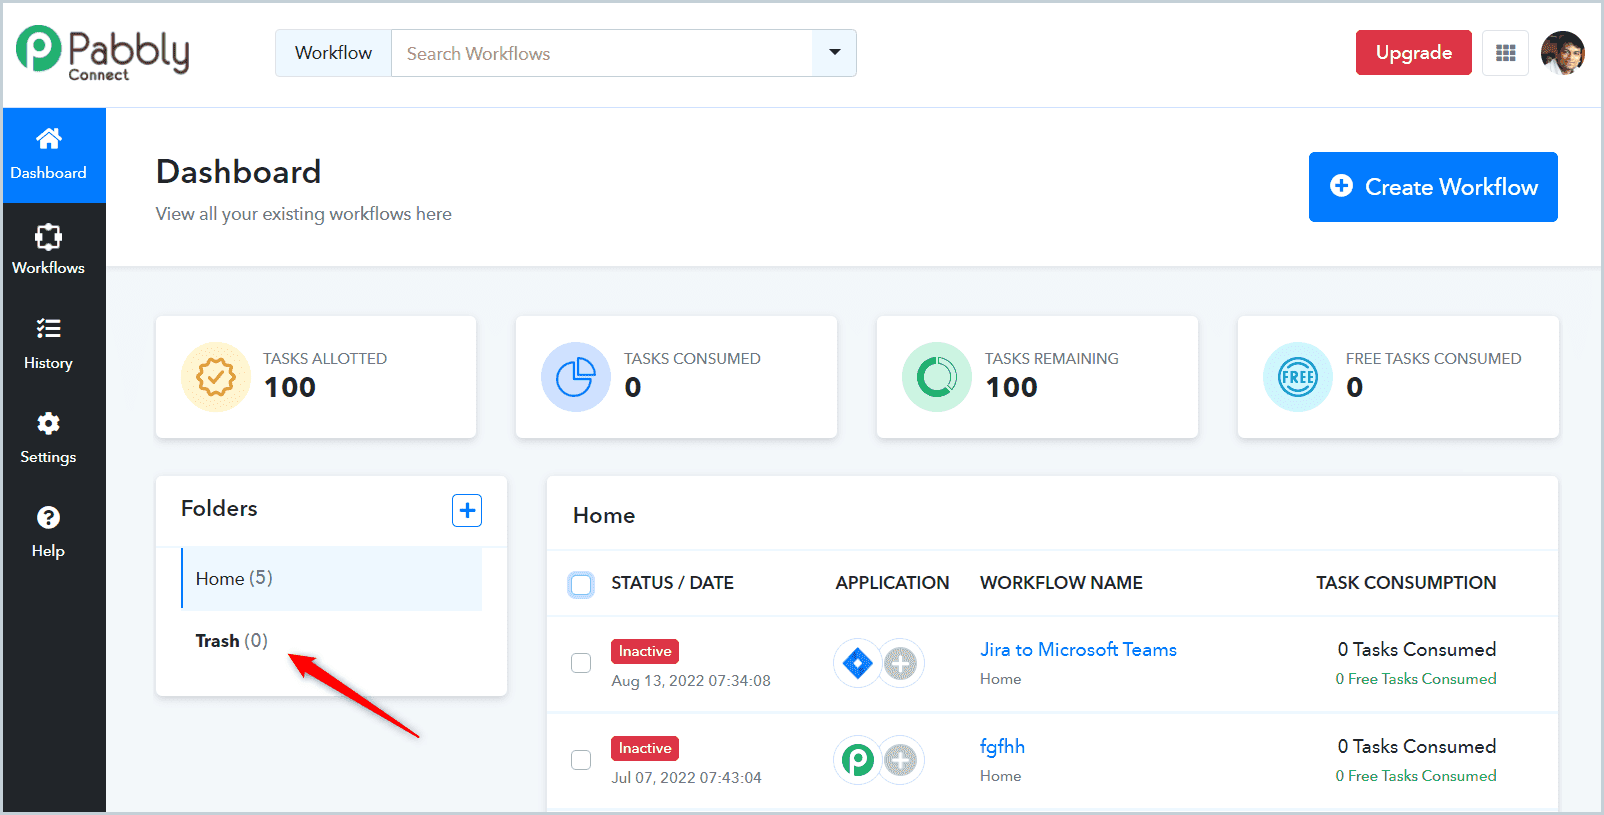Open the Jira to Microsoft Teams workflow link
The width and height of the screenshot is (1604, 815).
point(1078,650)
